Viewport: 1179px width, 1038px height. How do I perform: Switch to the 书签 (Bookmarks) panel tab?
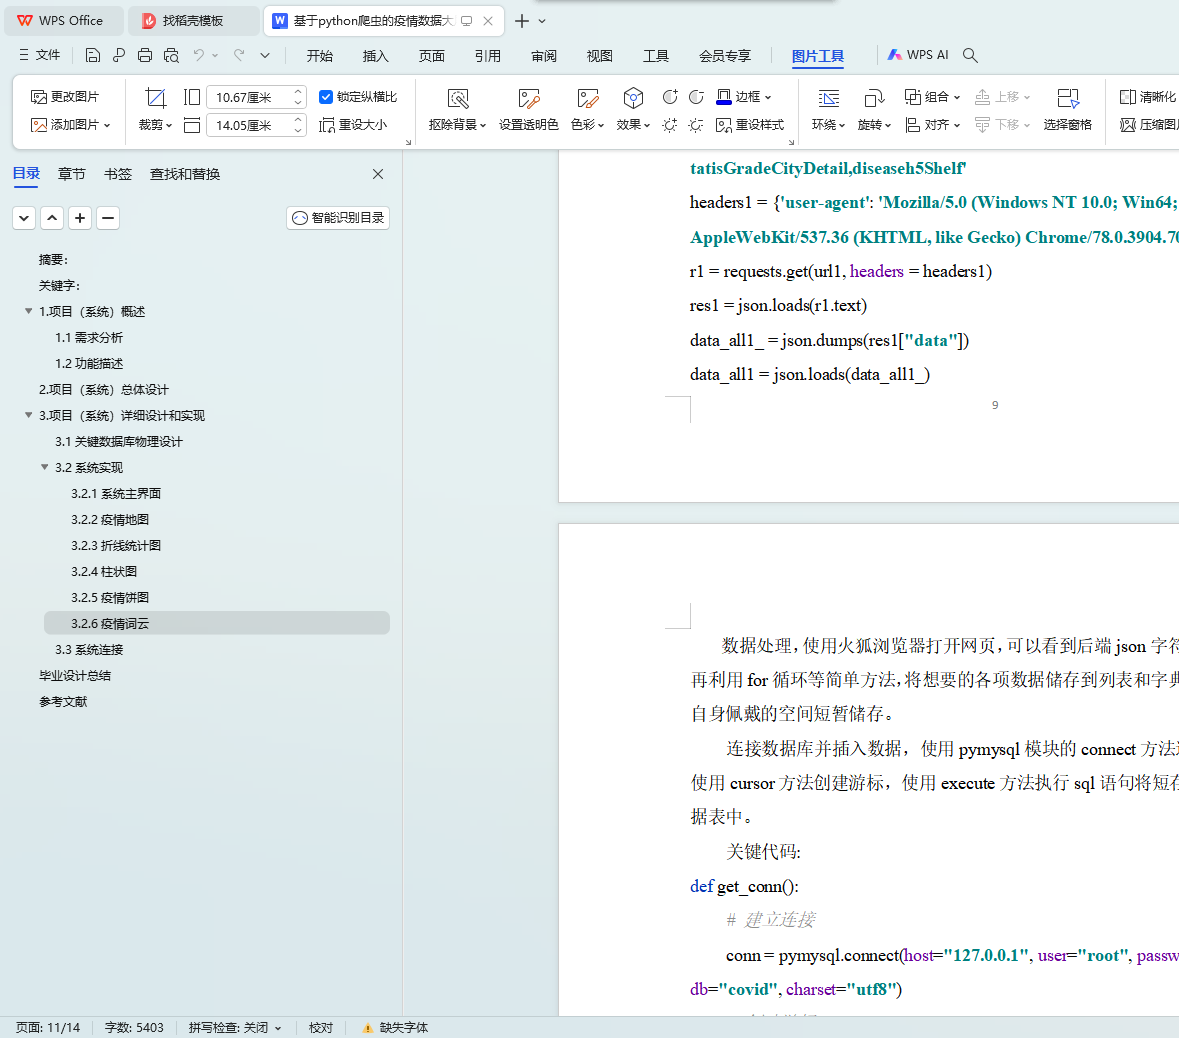click(118, 174)
